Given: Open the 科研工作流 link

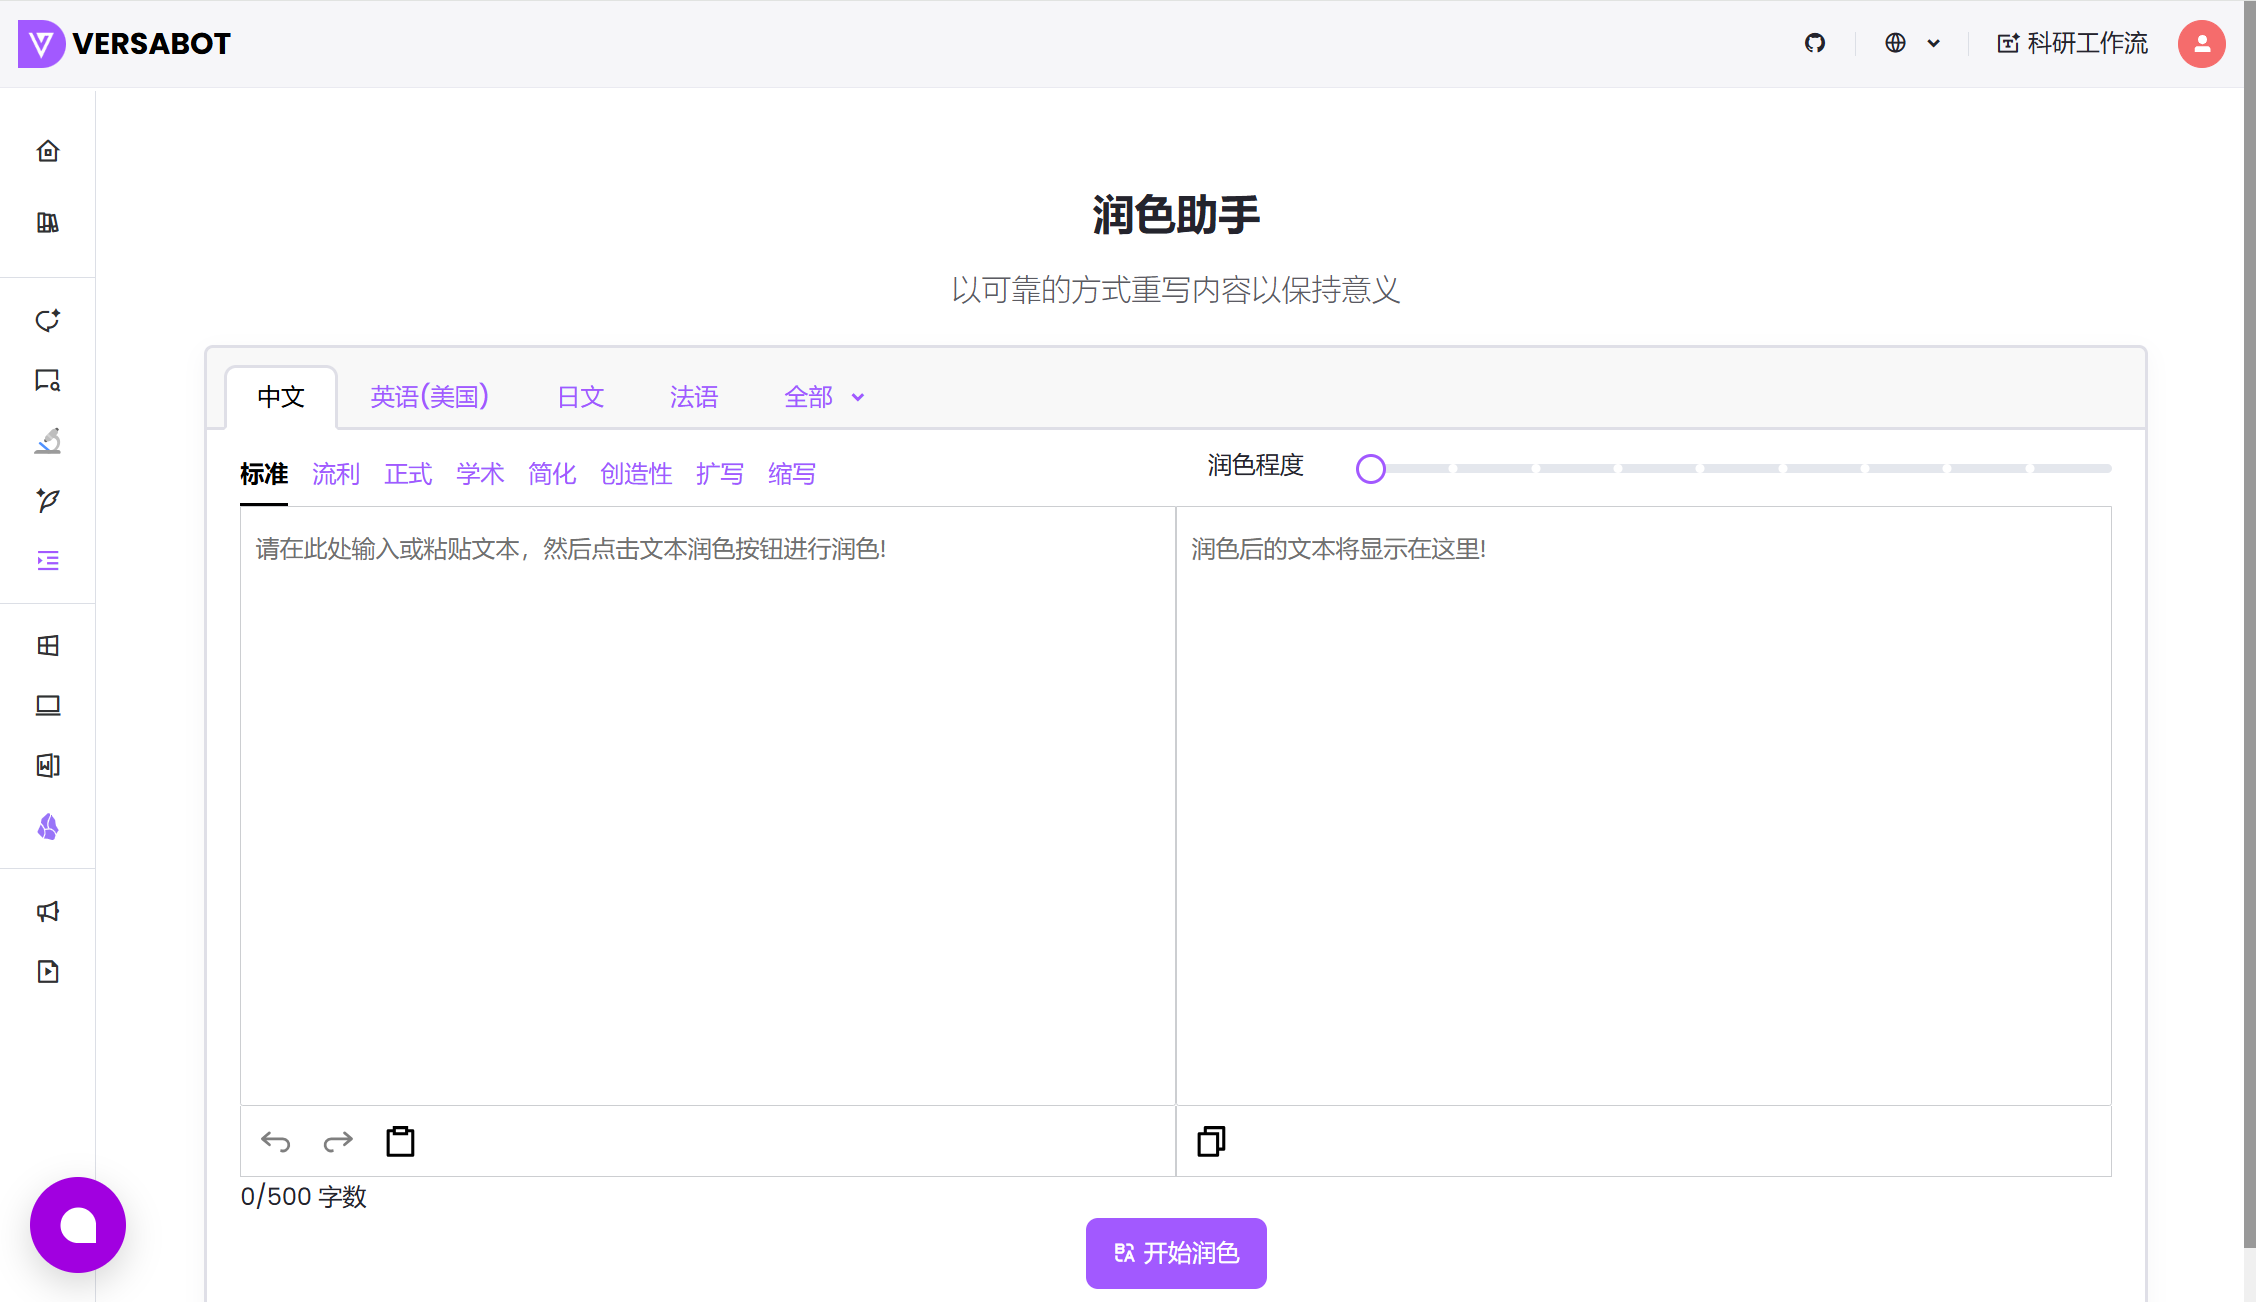Looking at the screenshot, I should [2072, 43].
